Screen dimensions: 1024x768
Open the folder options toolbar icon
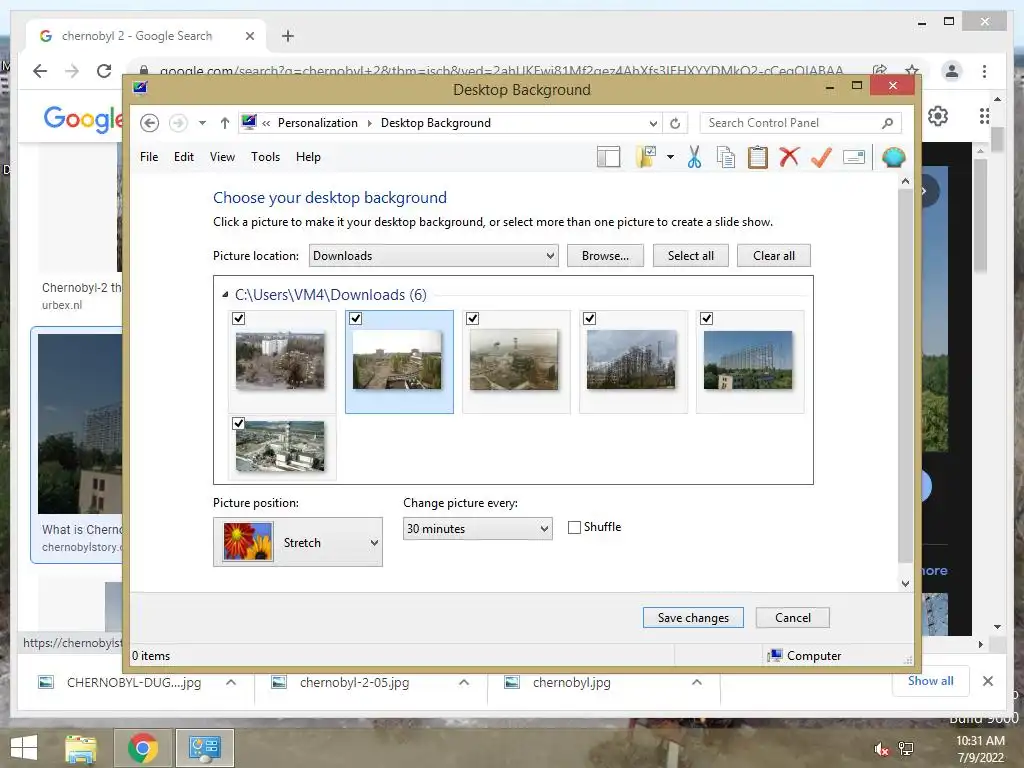(645, 157)
